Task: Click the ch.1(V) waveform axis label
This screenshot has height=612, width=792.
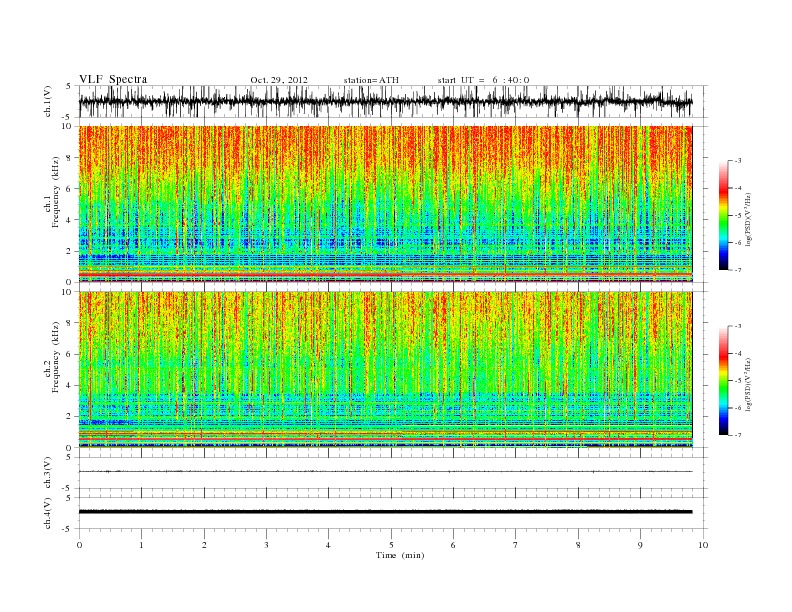Action: (x=48, y=101)
